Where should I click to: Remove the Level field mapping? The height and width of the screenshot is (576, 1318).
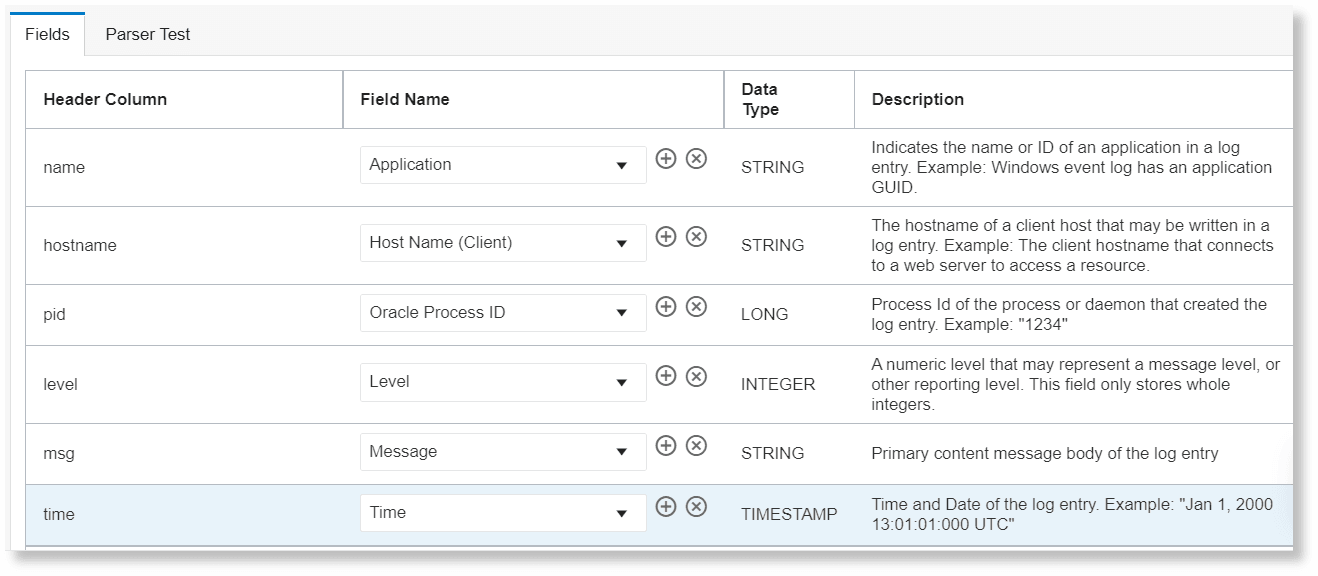(694, 376)
